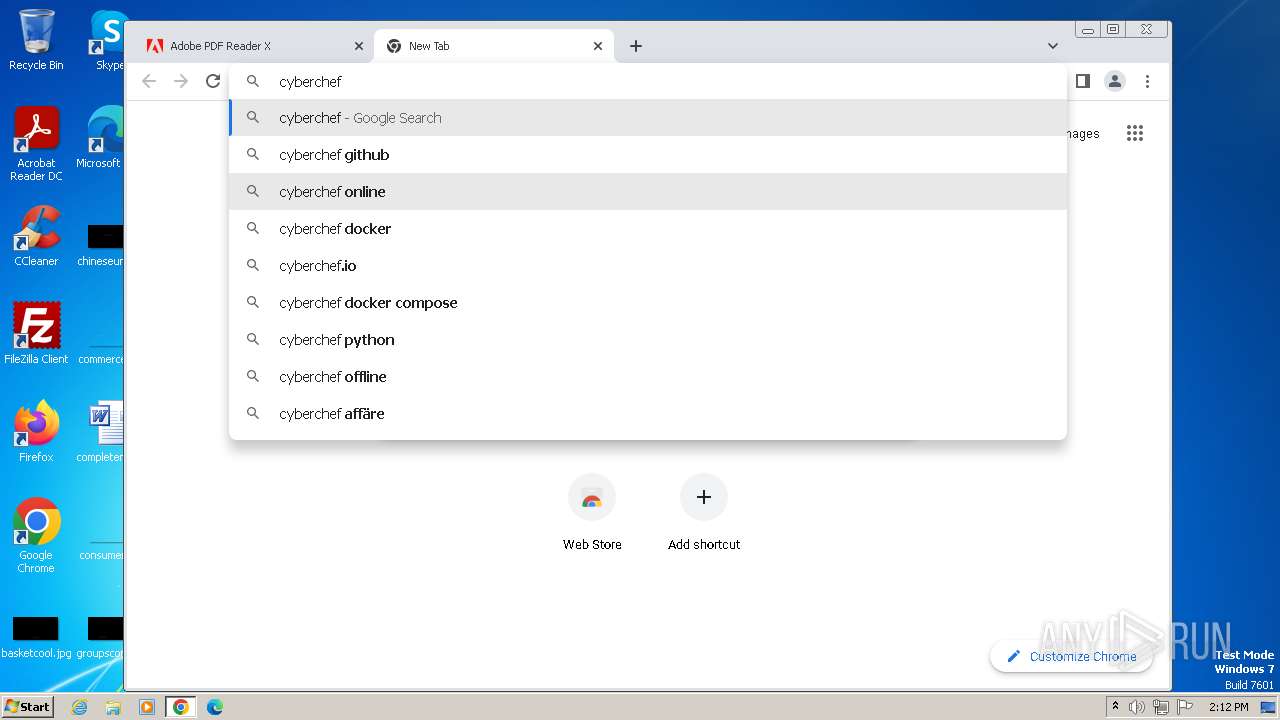This screenshot has height=720, width=1280.
Task: Open Windows Explorer from taskbar
Action: [x=113, y=707]
